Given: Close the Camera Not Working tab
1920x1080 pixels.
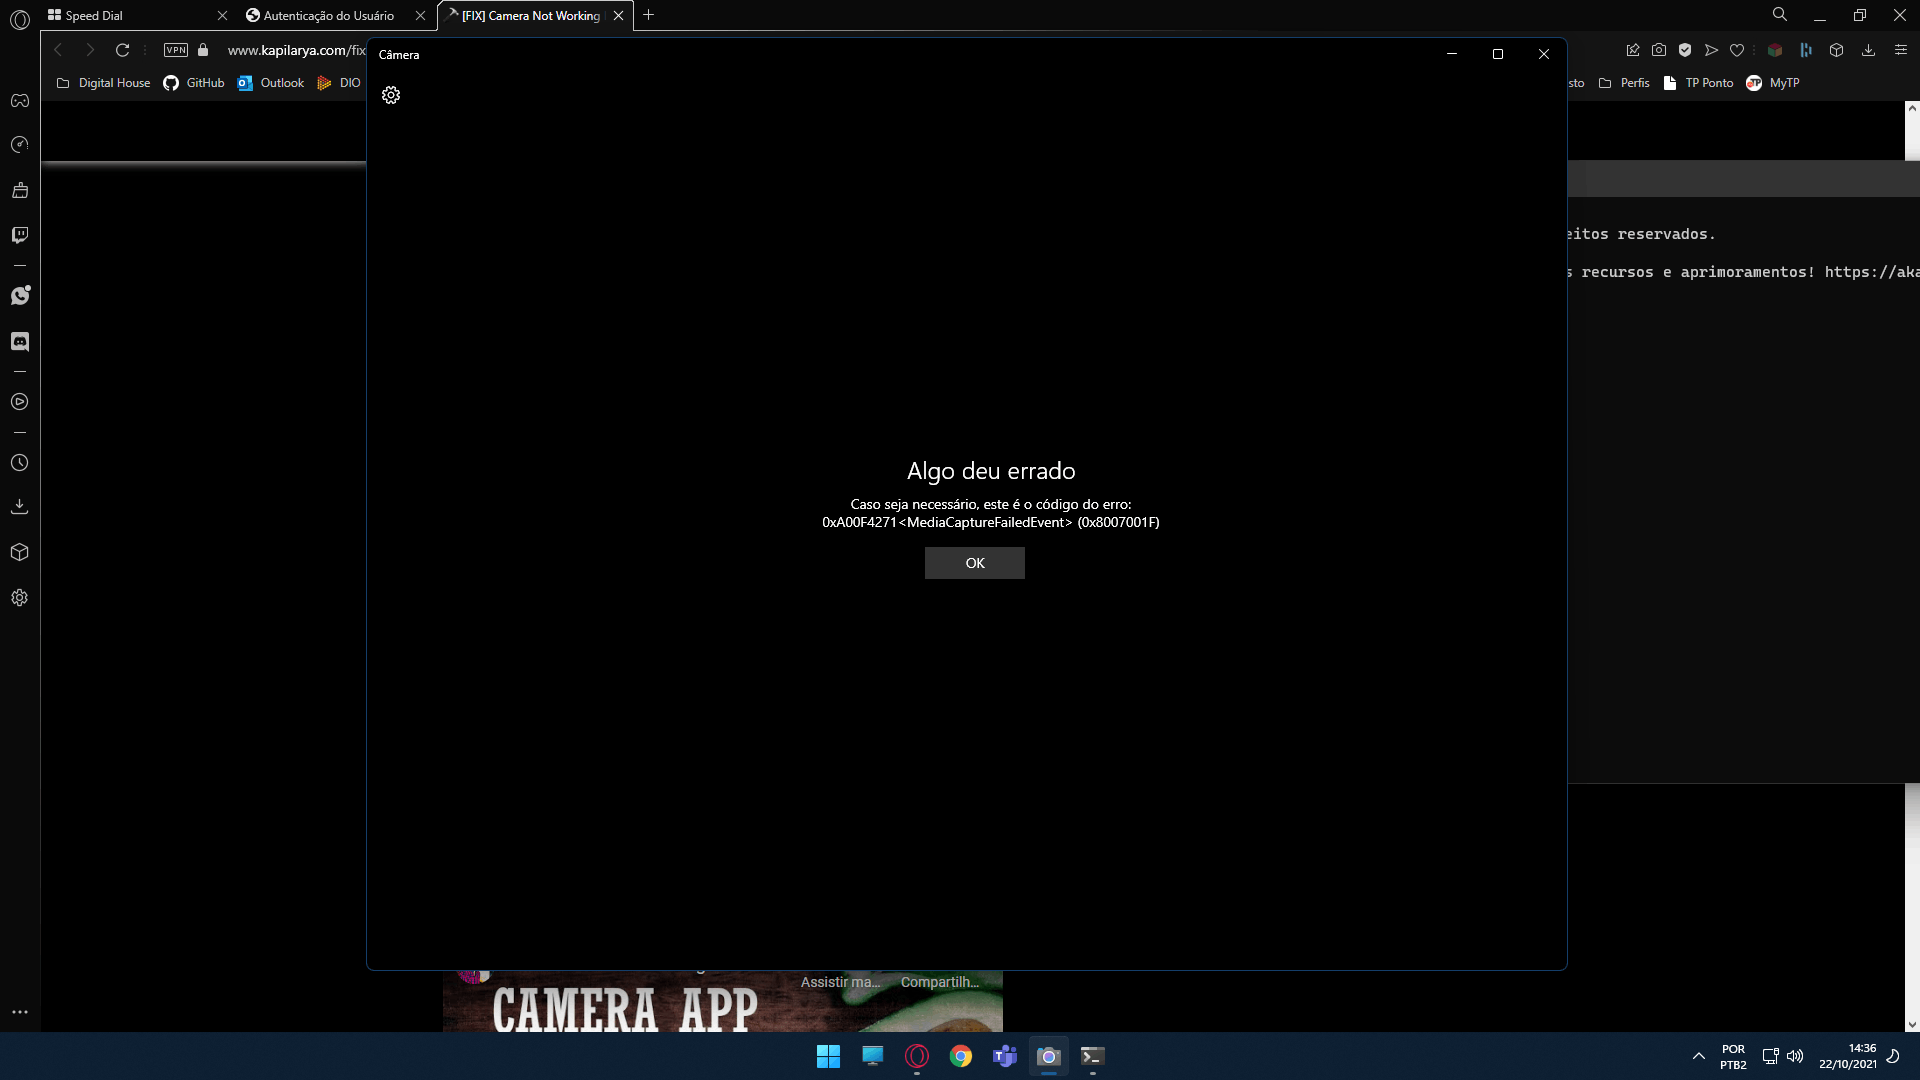Looking at the screenshot, I should 618,15.
